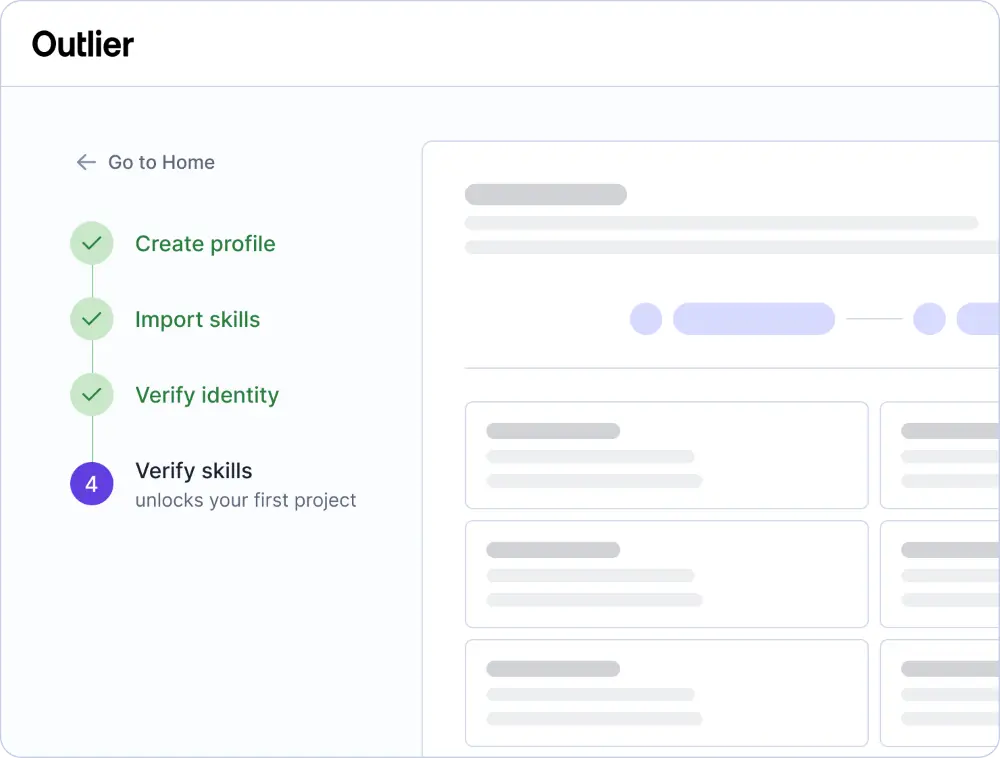Click the Outlier logo
The image size is (1000, 758).
point(83,44)
